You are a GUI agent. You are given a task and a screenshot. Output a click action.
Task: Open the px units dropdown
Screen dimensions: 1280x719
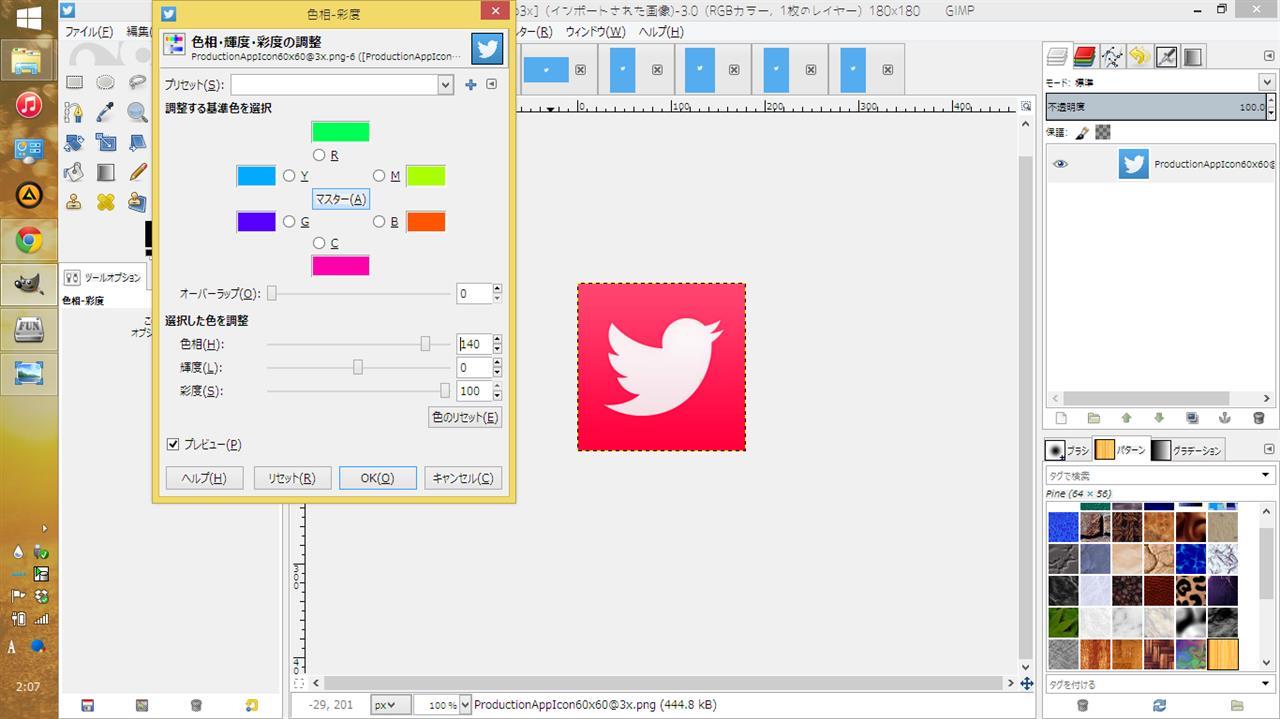pyautogui.click(x=390, y=705)
